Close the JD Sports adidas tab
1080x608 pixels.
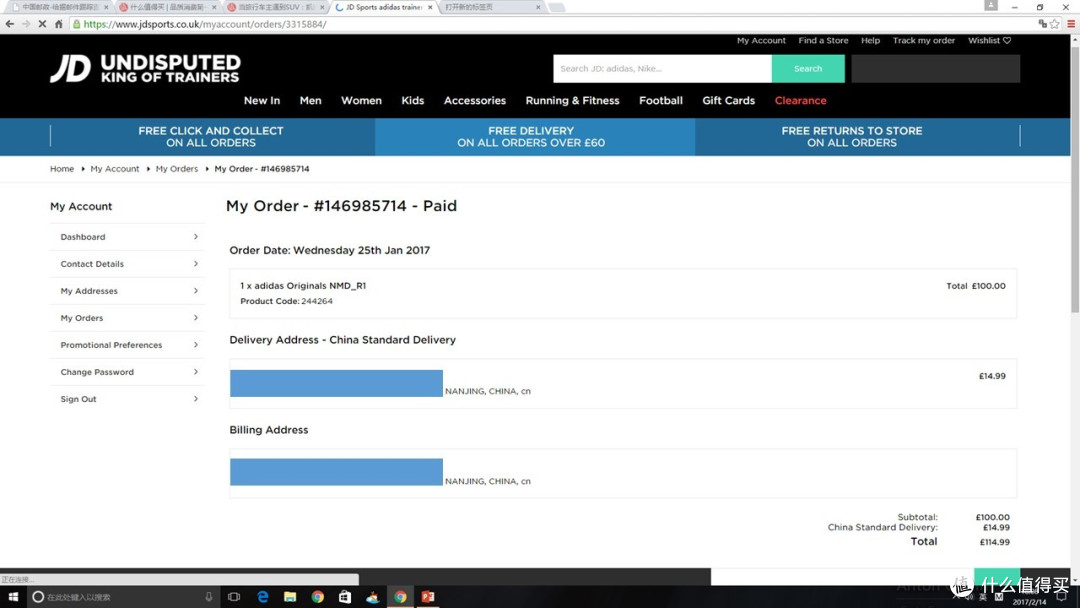[x=430, y=7]
